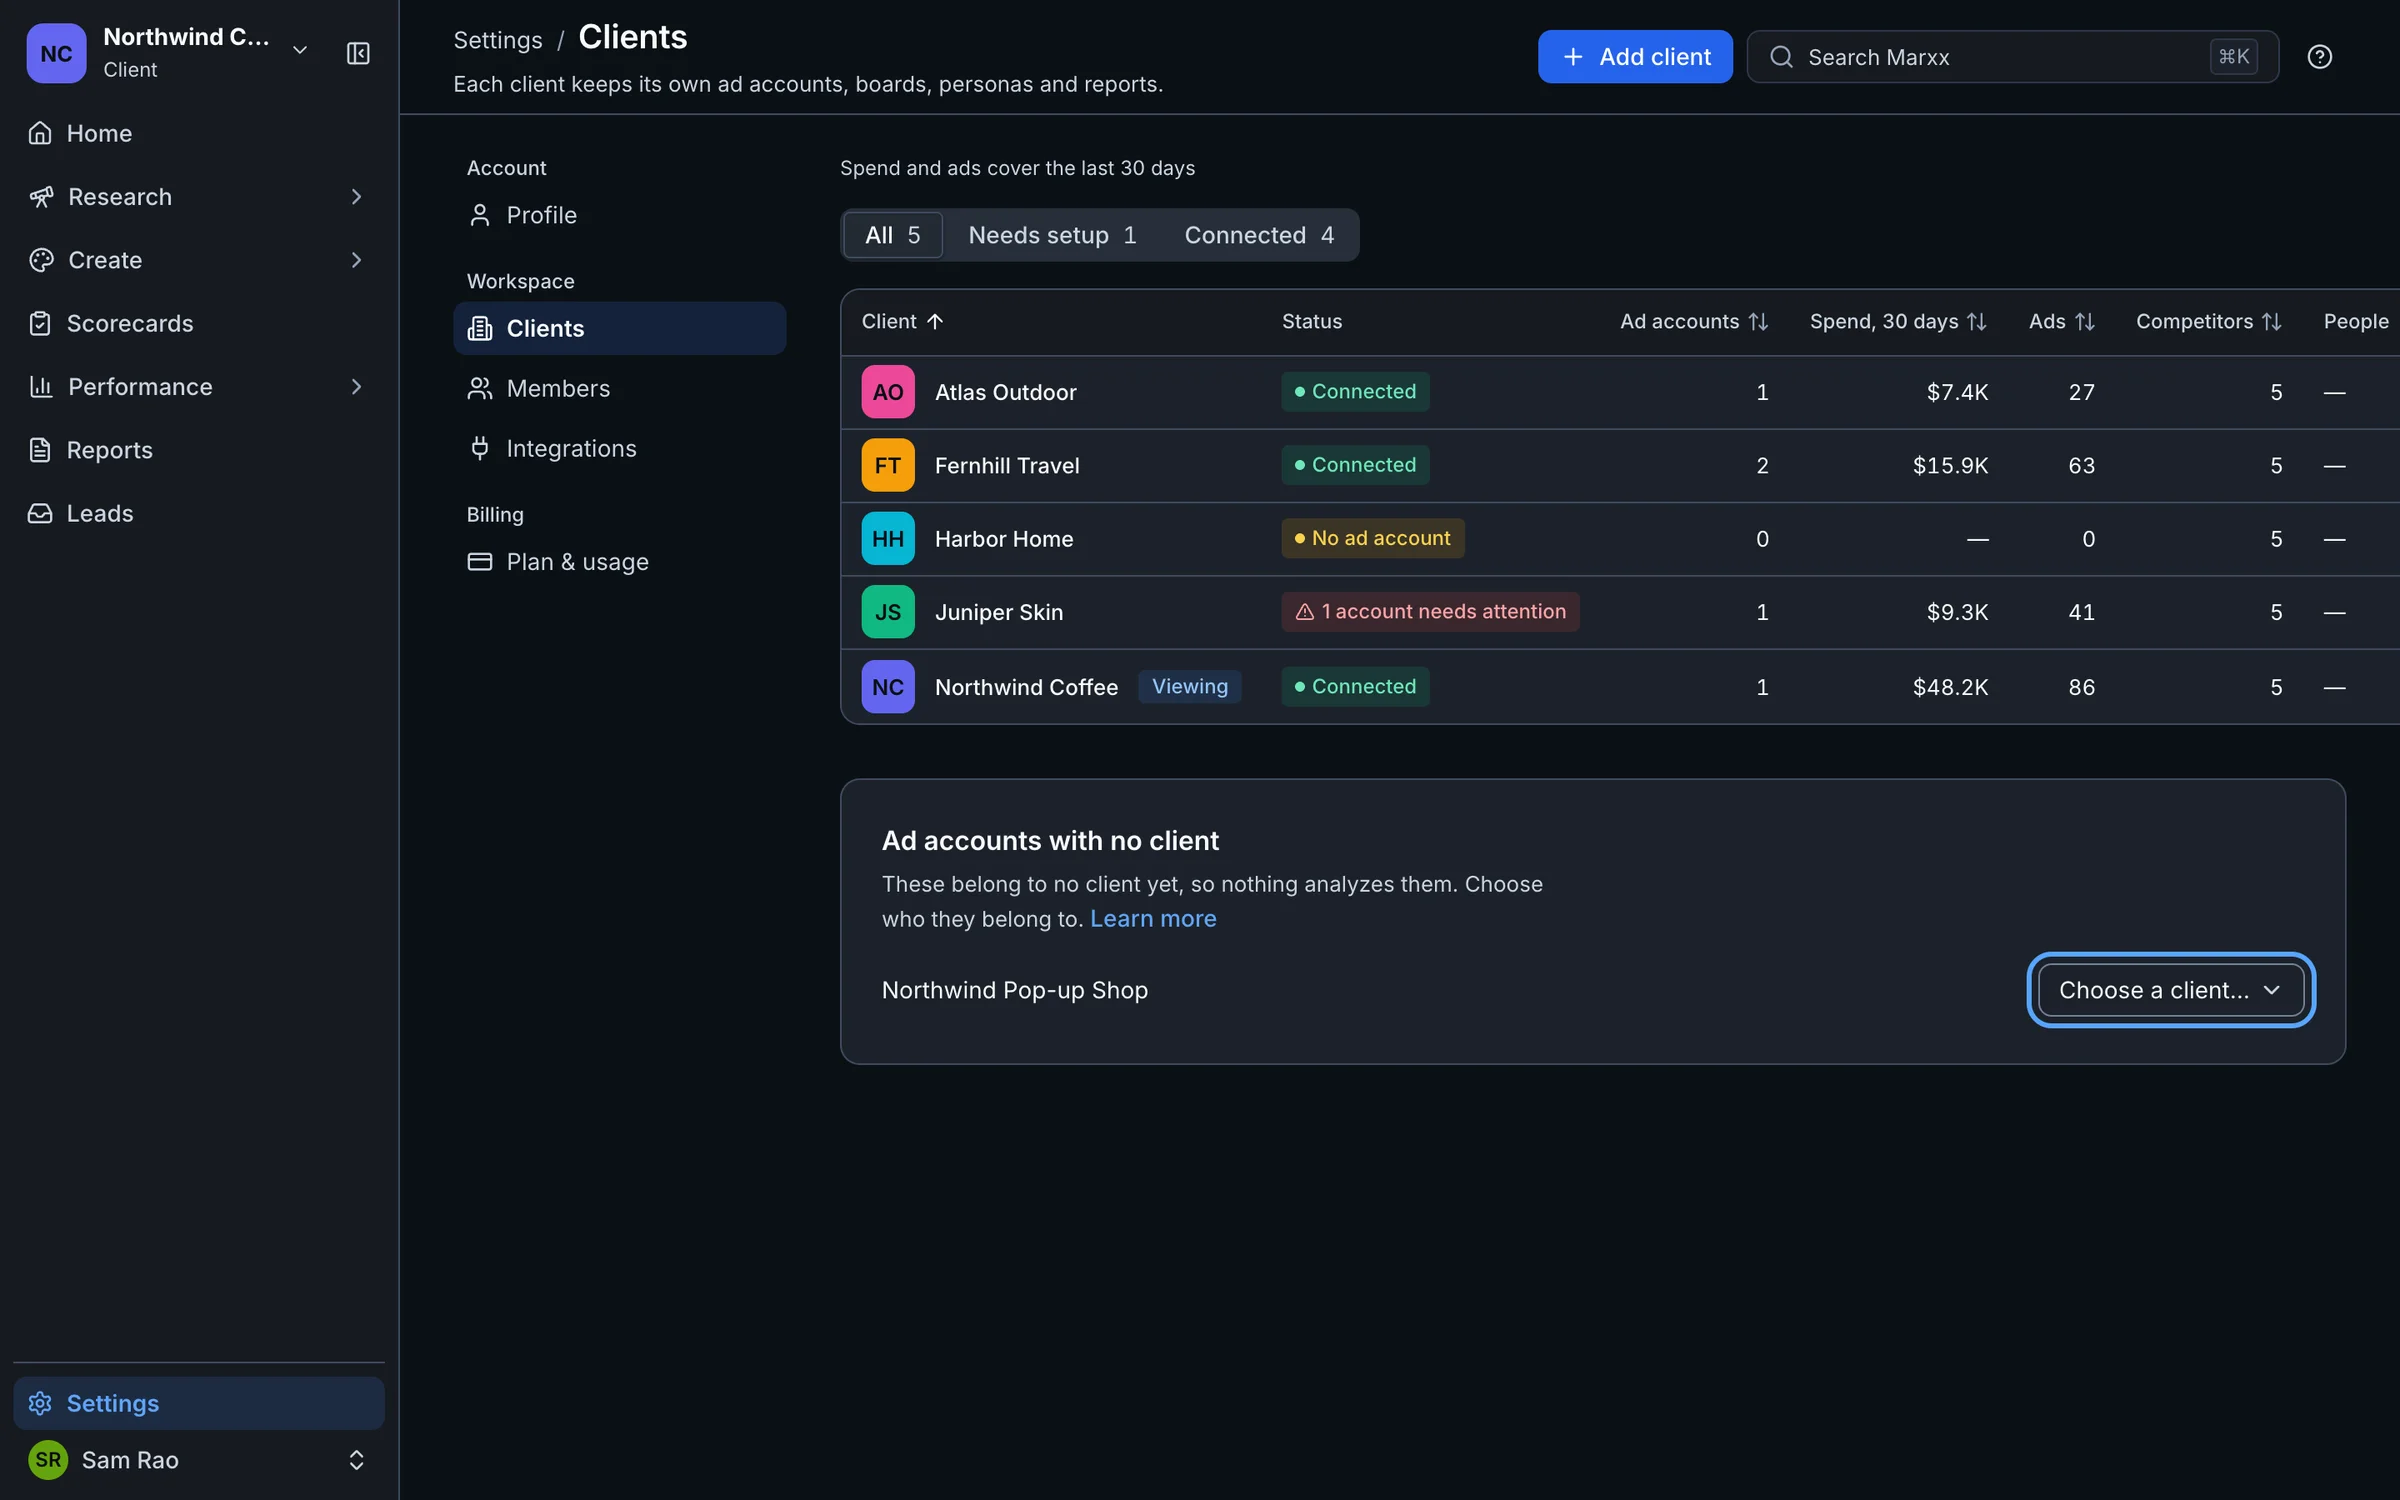Click the Harbor Home HH avatar

tap(888, 538)
